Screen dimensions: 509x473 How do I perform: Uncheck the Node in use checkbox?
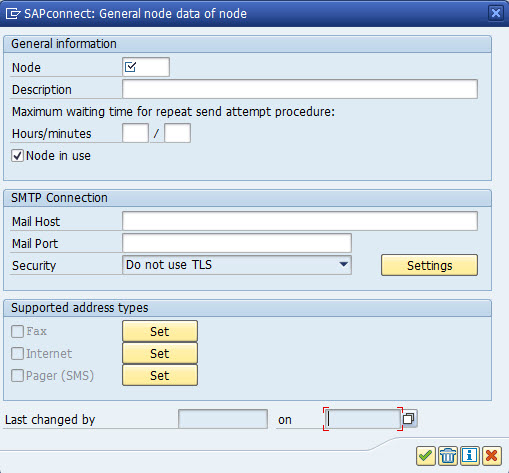coord(17,156)
